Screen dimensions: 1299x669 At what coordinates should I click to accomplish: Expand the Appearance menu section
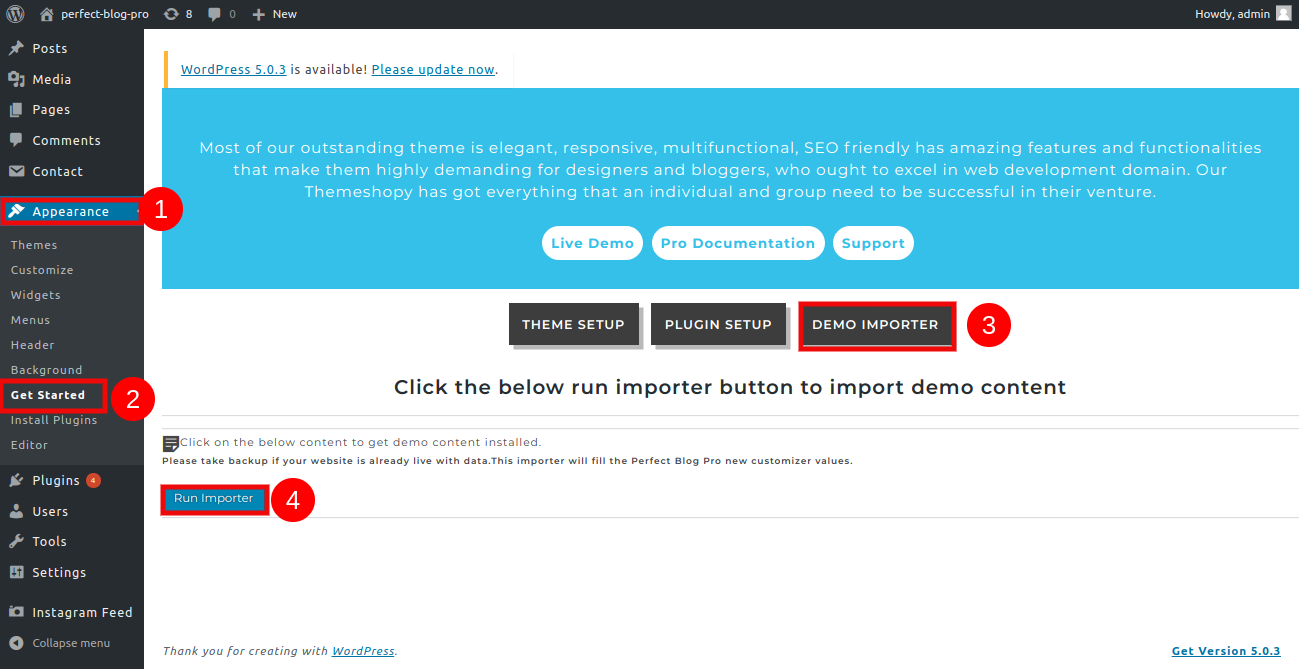70,211
